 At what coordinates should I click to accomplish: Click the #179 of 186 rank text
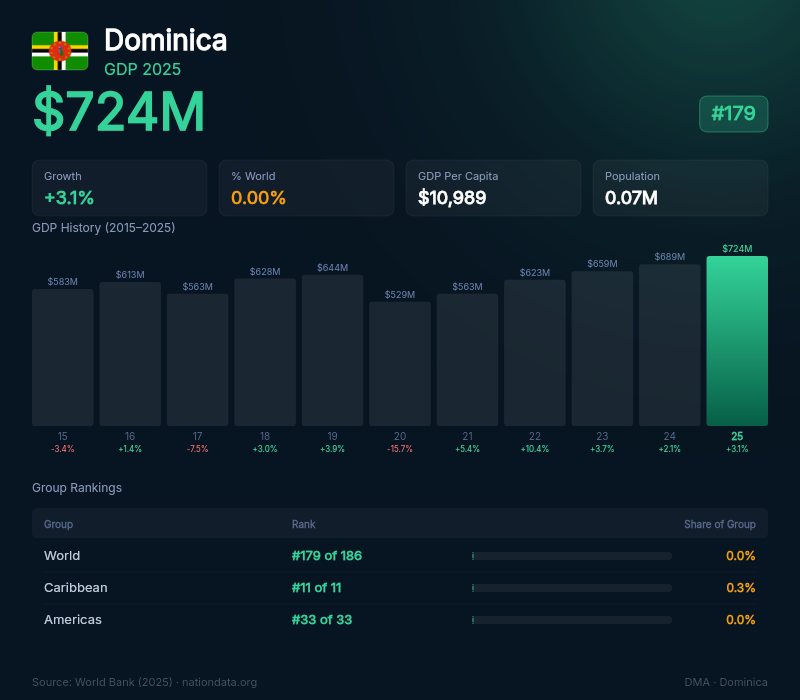point(327,556)
